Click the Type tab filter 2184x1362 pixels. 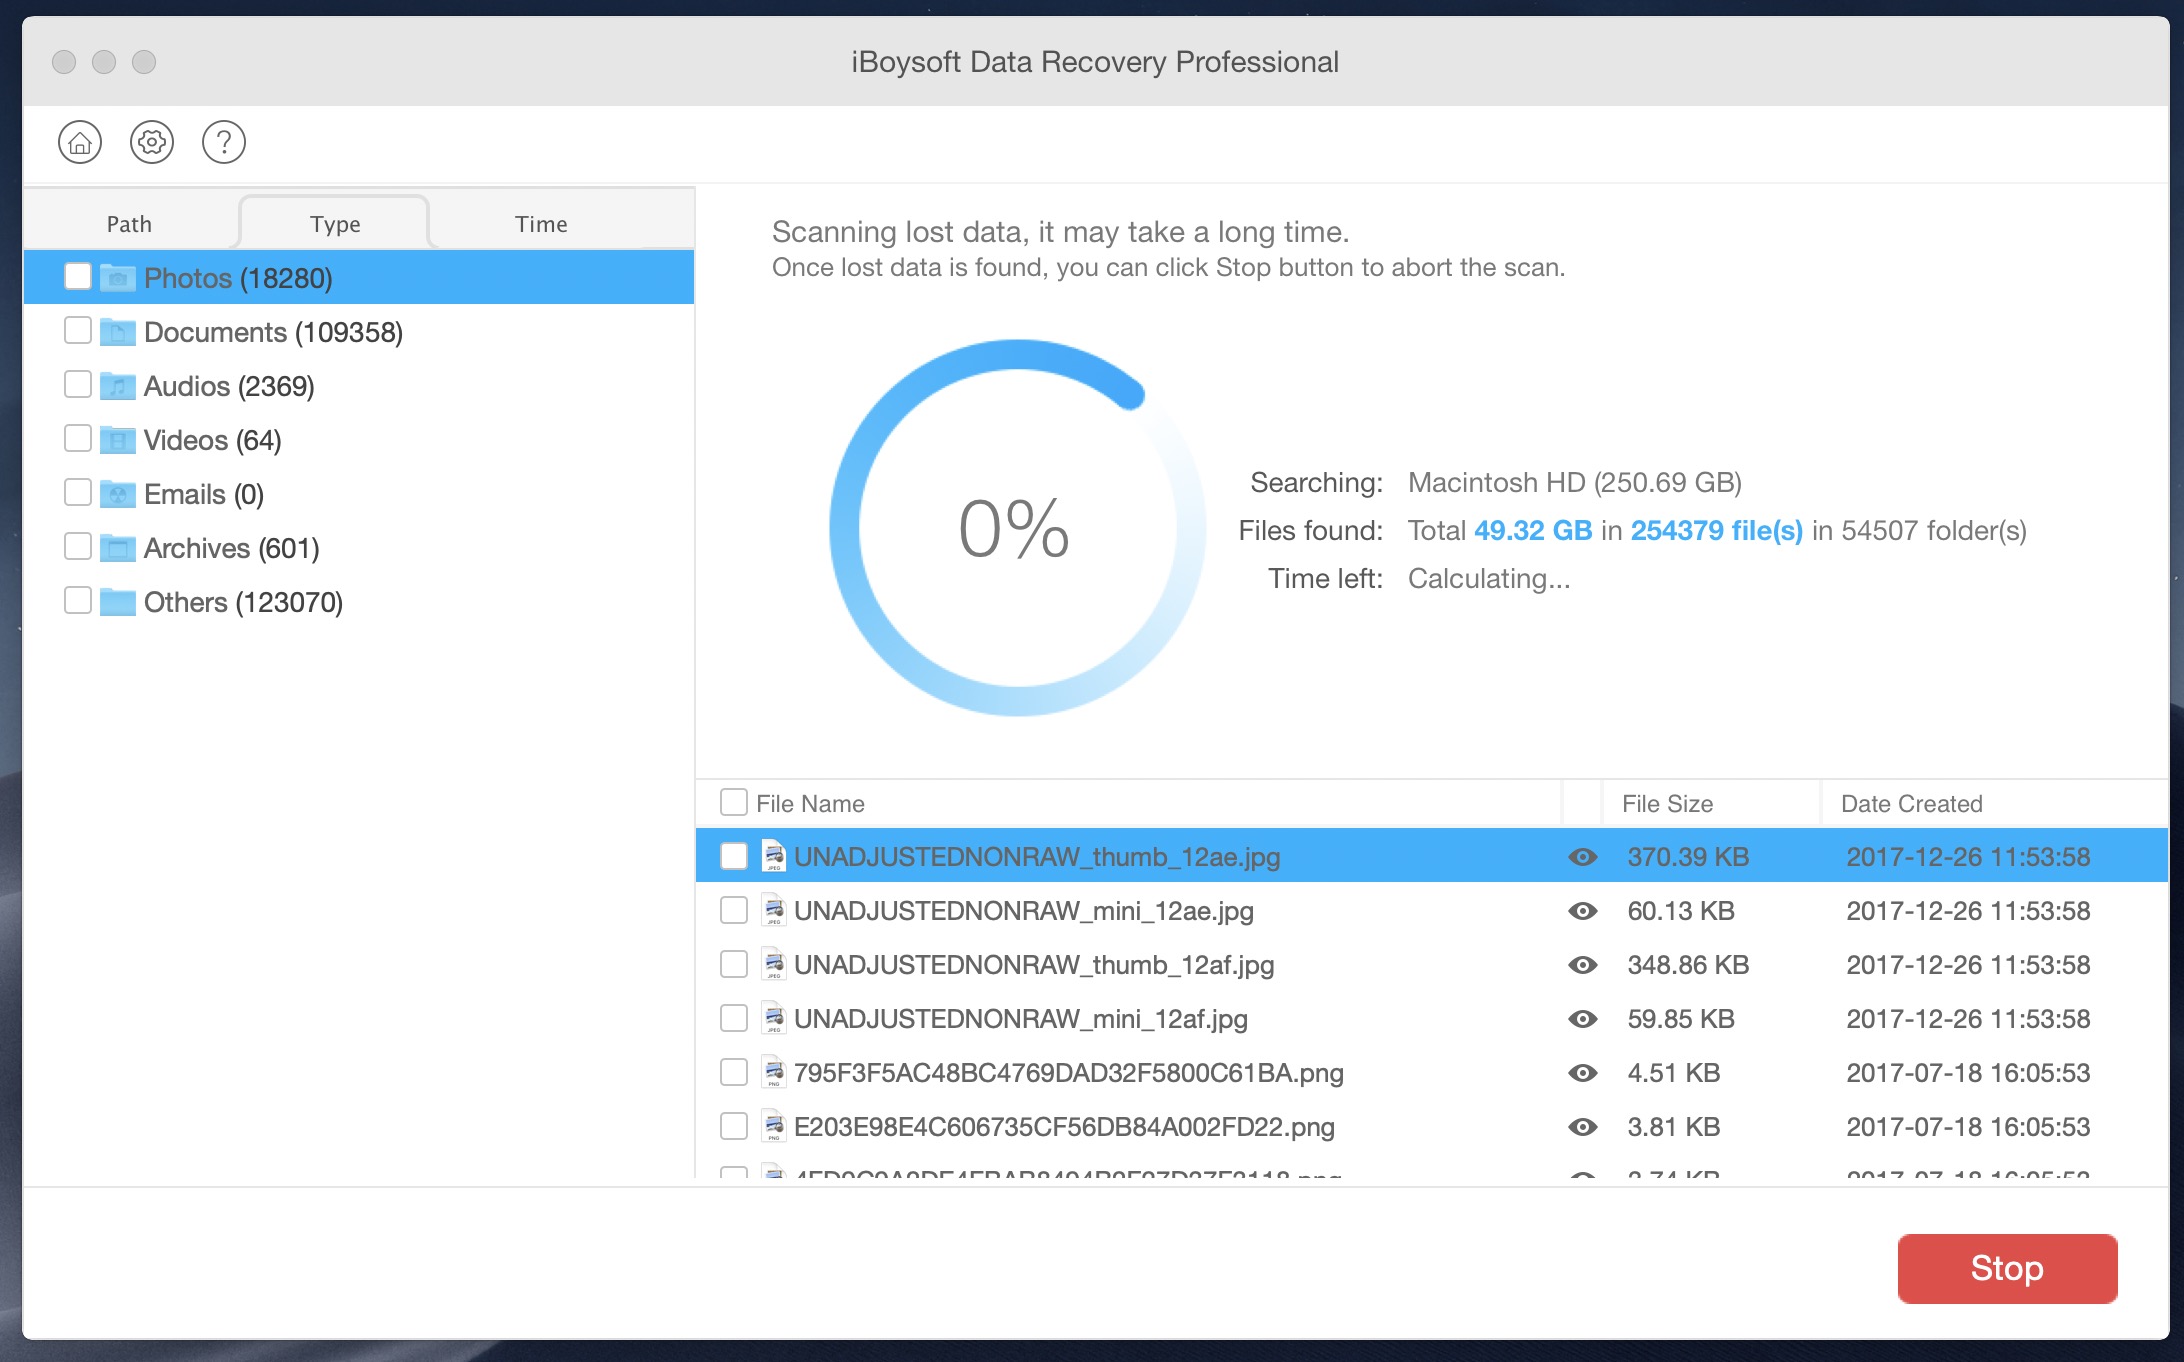(334, 221)
